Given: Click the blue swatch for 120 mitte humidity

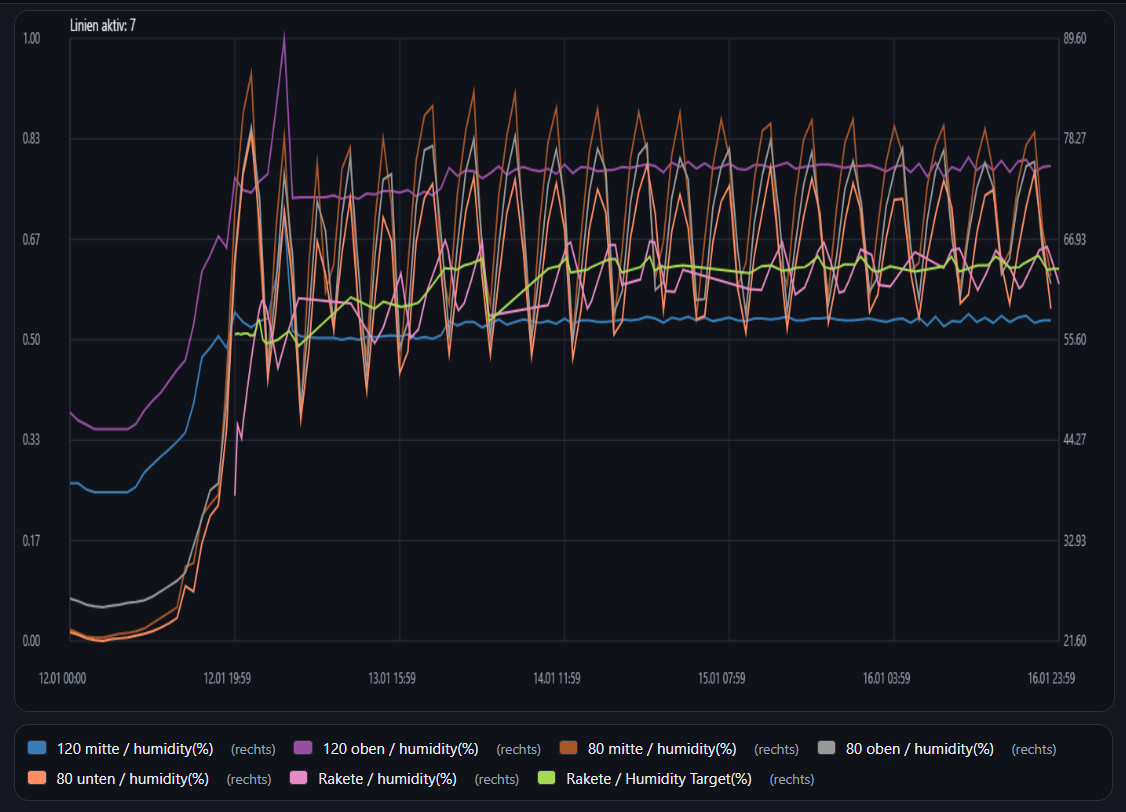Looking at the screenshot, I should coord(38,748).
